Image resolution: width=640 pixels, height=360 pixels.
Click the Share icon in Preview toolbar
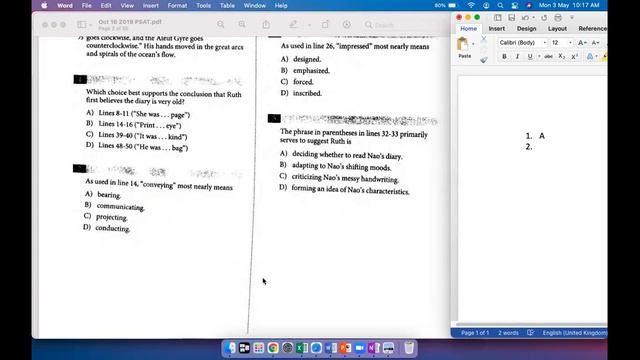click(x=266, y=24)
